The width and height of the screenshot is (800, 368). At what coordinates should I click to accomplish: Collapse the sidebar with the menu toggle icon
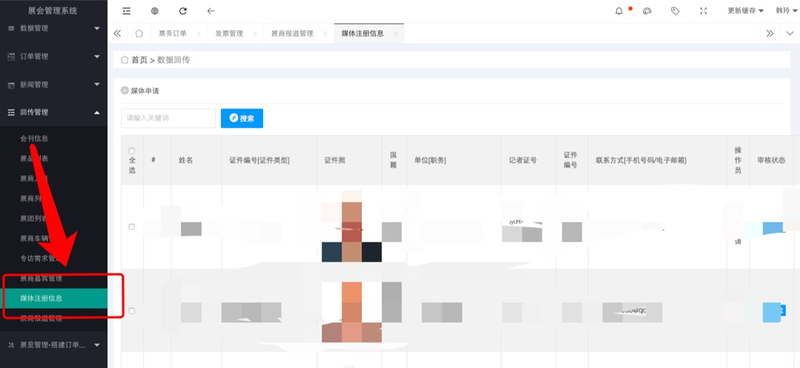tap(127, 11)
